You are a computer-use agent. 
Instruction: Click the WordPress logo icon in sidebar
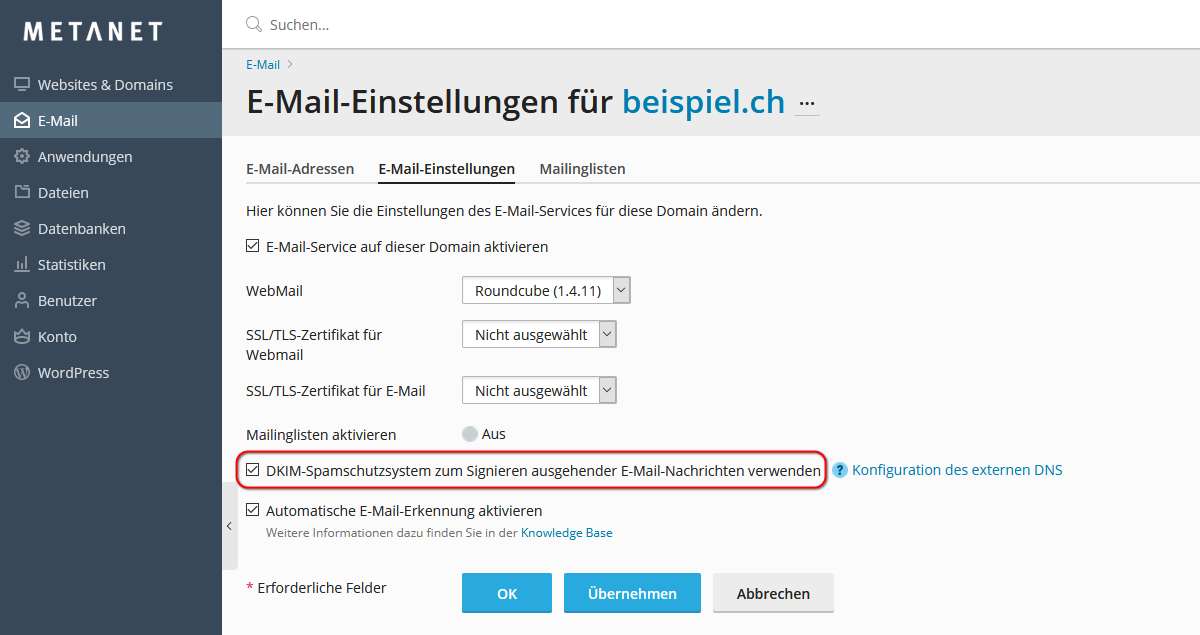tap(22, 373)
